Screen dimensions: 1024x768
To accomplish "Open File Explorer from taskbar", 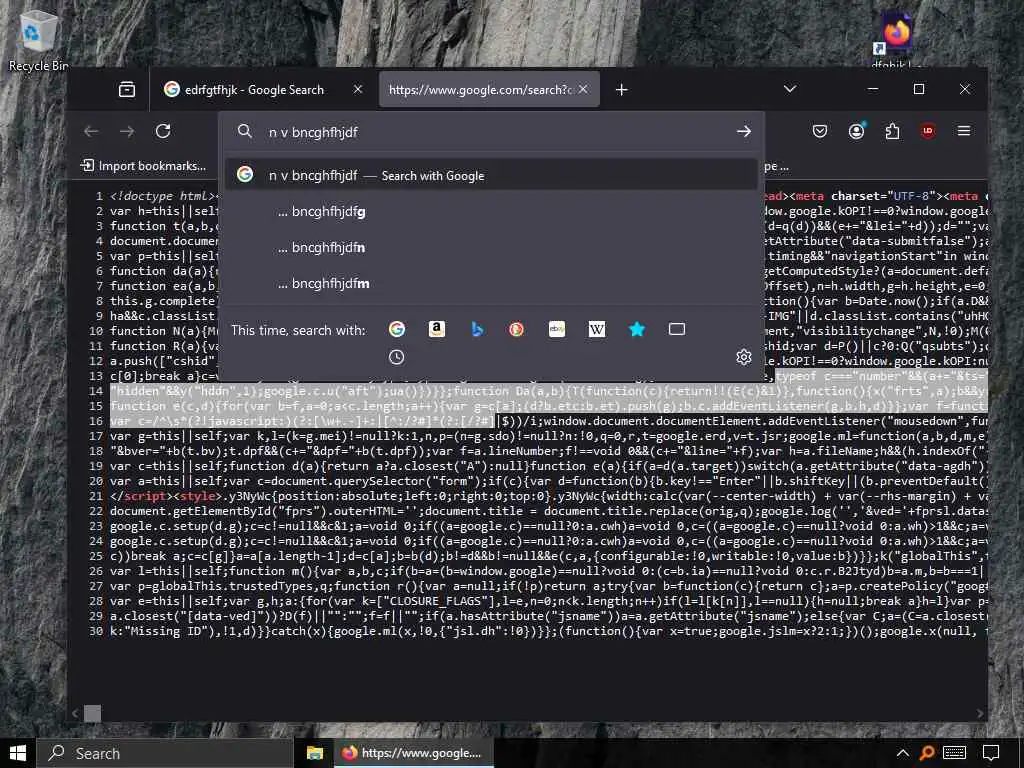I will tap(315, 753).
